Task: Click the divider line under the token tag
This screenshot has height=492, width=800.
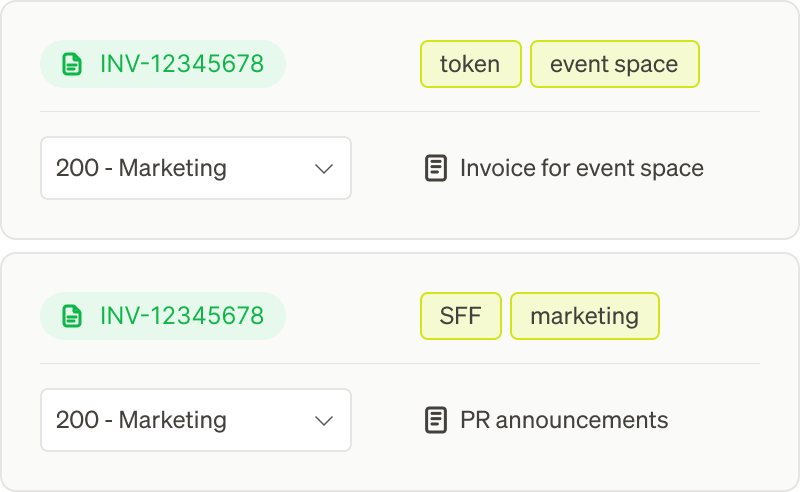Action: pos(470,111)
